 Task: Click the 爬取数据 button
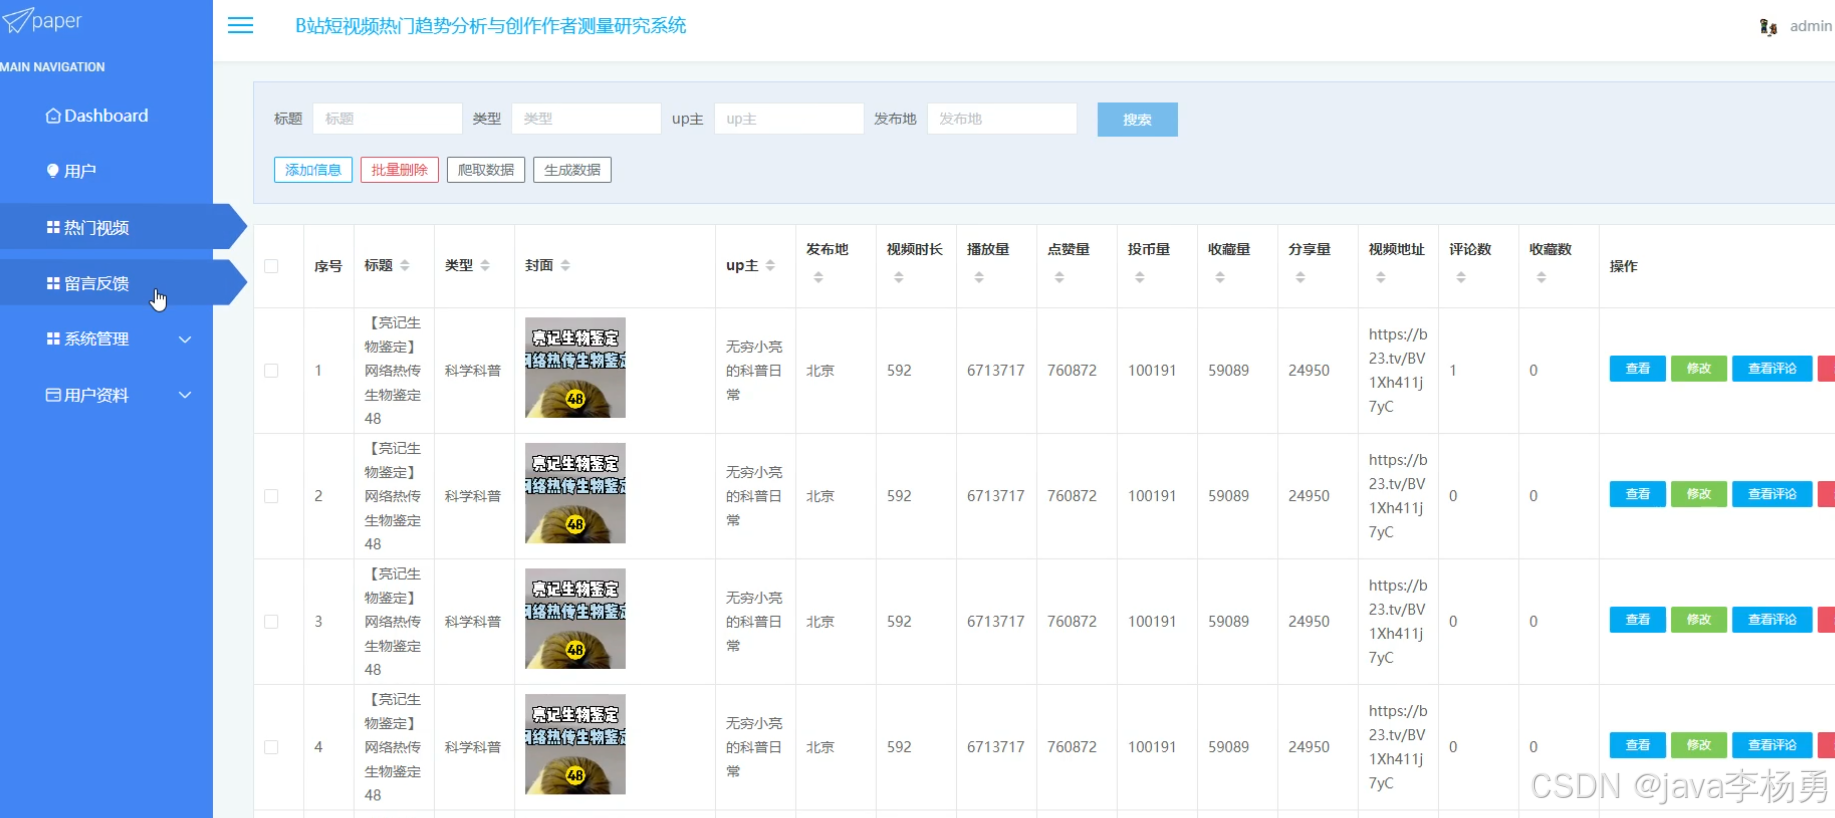pyautogui.click(x=486, y=170)
